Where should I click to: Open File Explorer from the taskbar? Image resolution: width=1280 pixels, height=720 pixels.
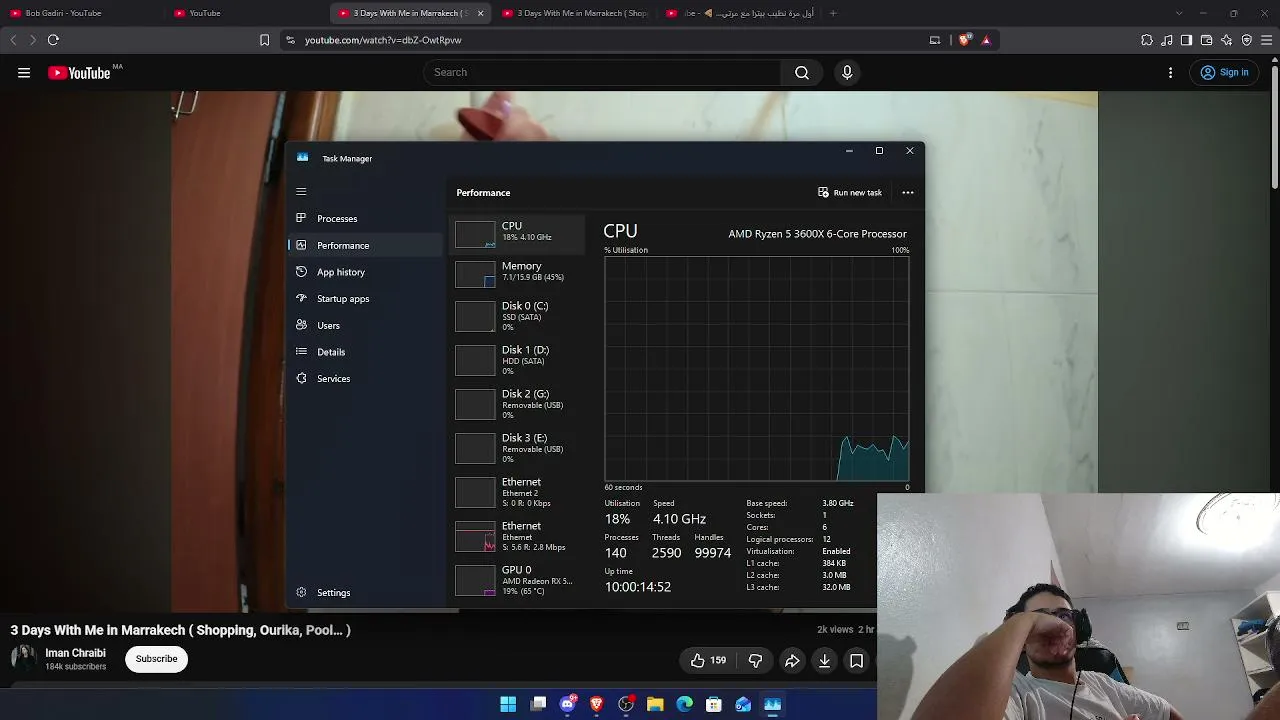[655, 705]
